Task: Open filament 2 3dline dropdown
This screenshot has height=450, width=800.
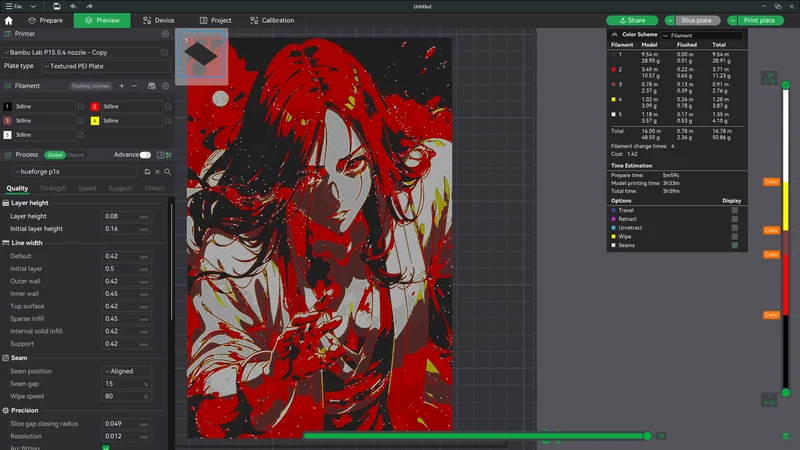Action: [x=131, y=106]
